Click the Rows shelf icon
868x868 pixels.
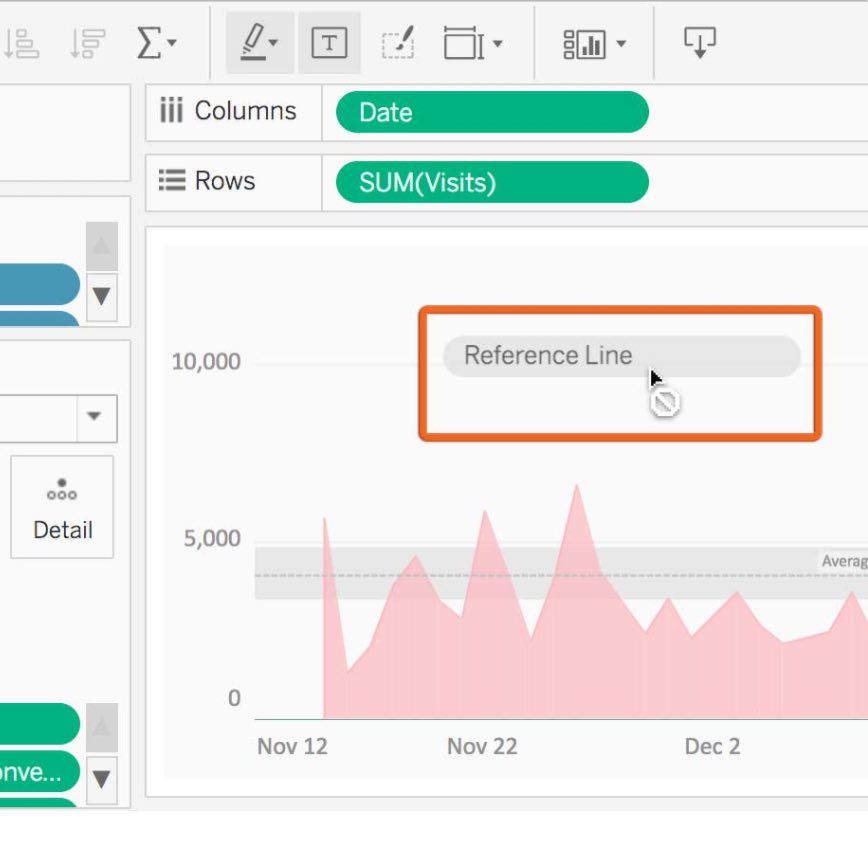(173, 181)
